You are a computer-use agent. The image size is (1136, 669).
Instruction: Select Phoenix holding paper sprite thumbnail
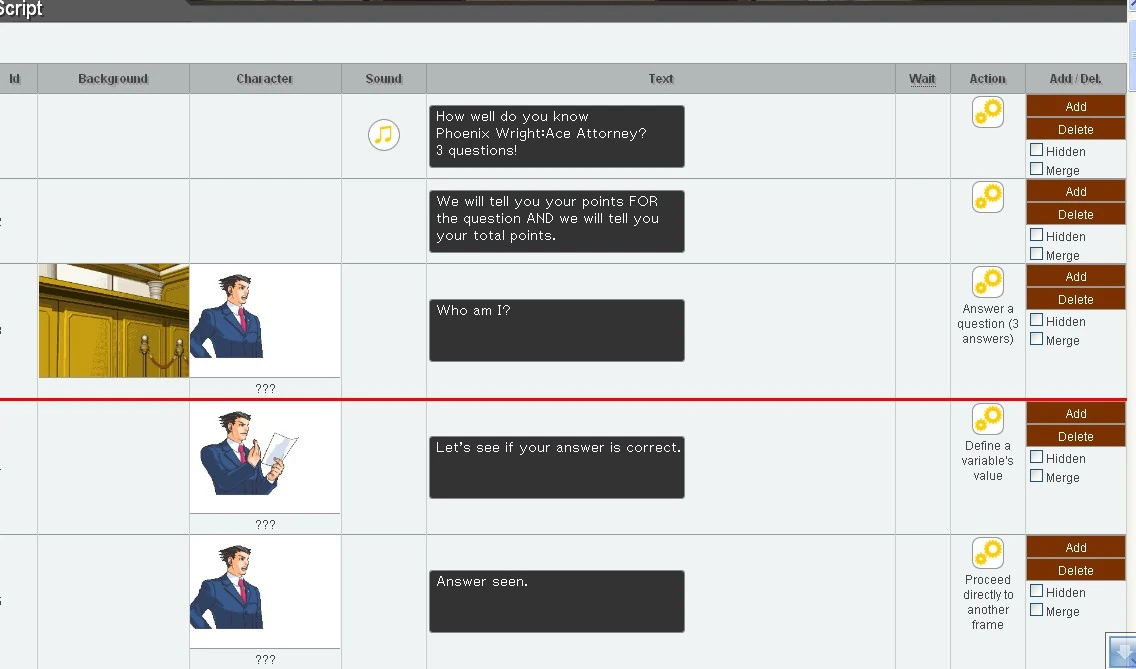click(265, 457)
